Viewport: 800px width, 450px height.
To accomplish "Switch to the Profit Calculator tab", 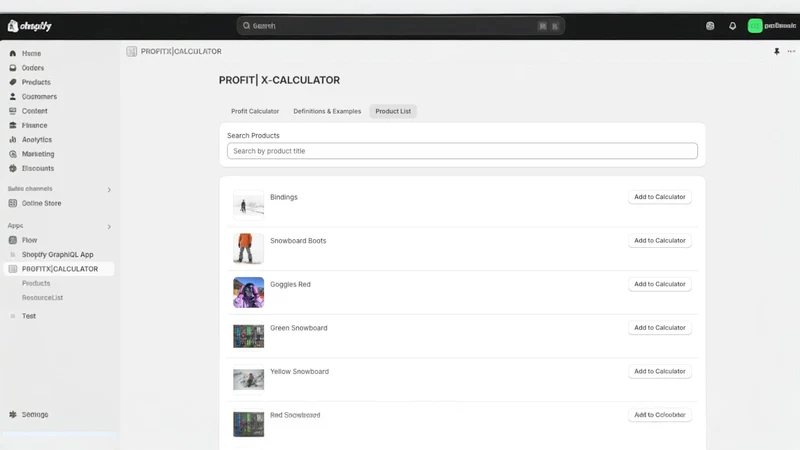I will pos(255,111).
